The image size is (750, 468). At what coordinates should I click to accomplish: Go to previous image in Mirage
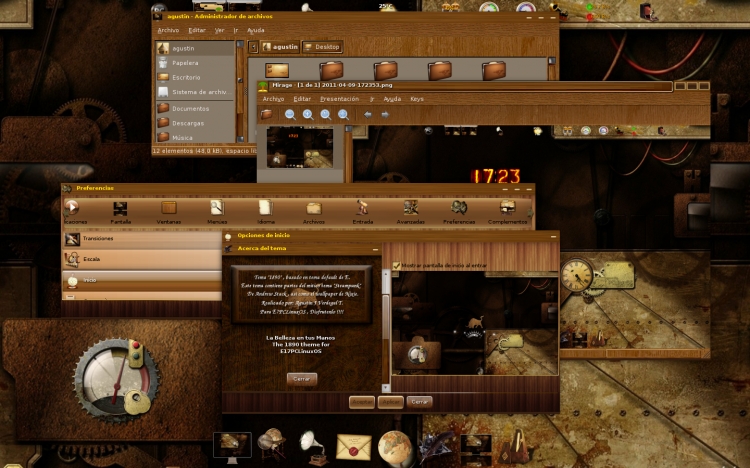367,114
